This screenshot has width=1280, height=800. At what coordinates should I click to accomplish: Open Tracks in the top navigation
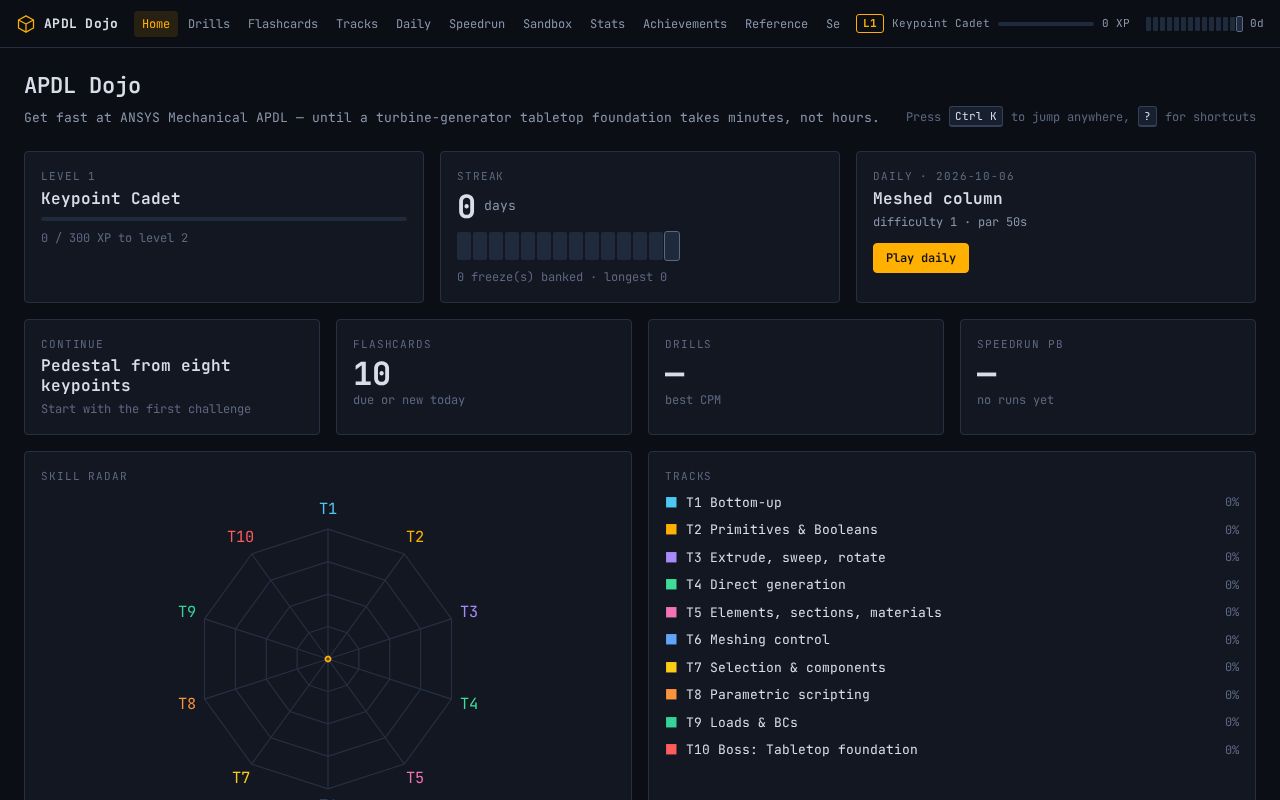pos(357,24)
